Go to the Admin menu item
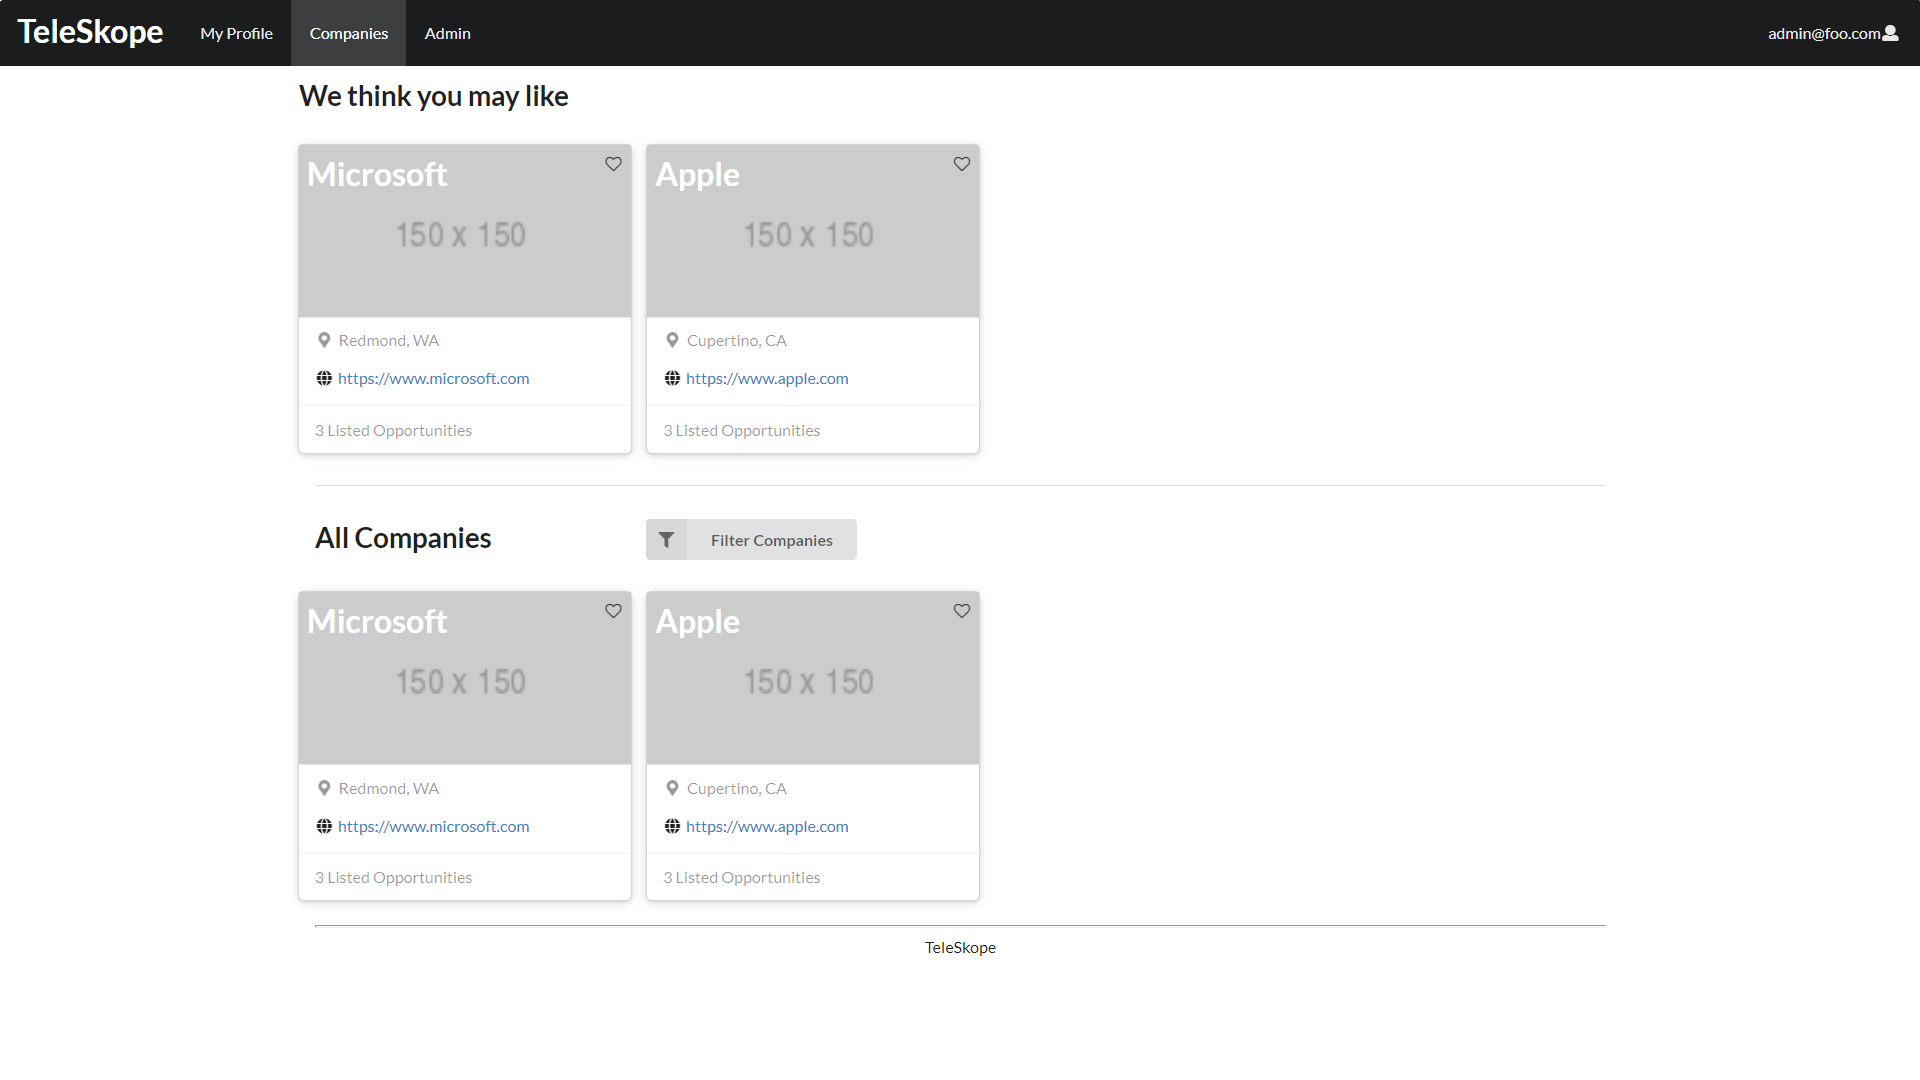 coord(447,33)
